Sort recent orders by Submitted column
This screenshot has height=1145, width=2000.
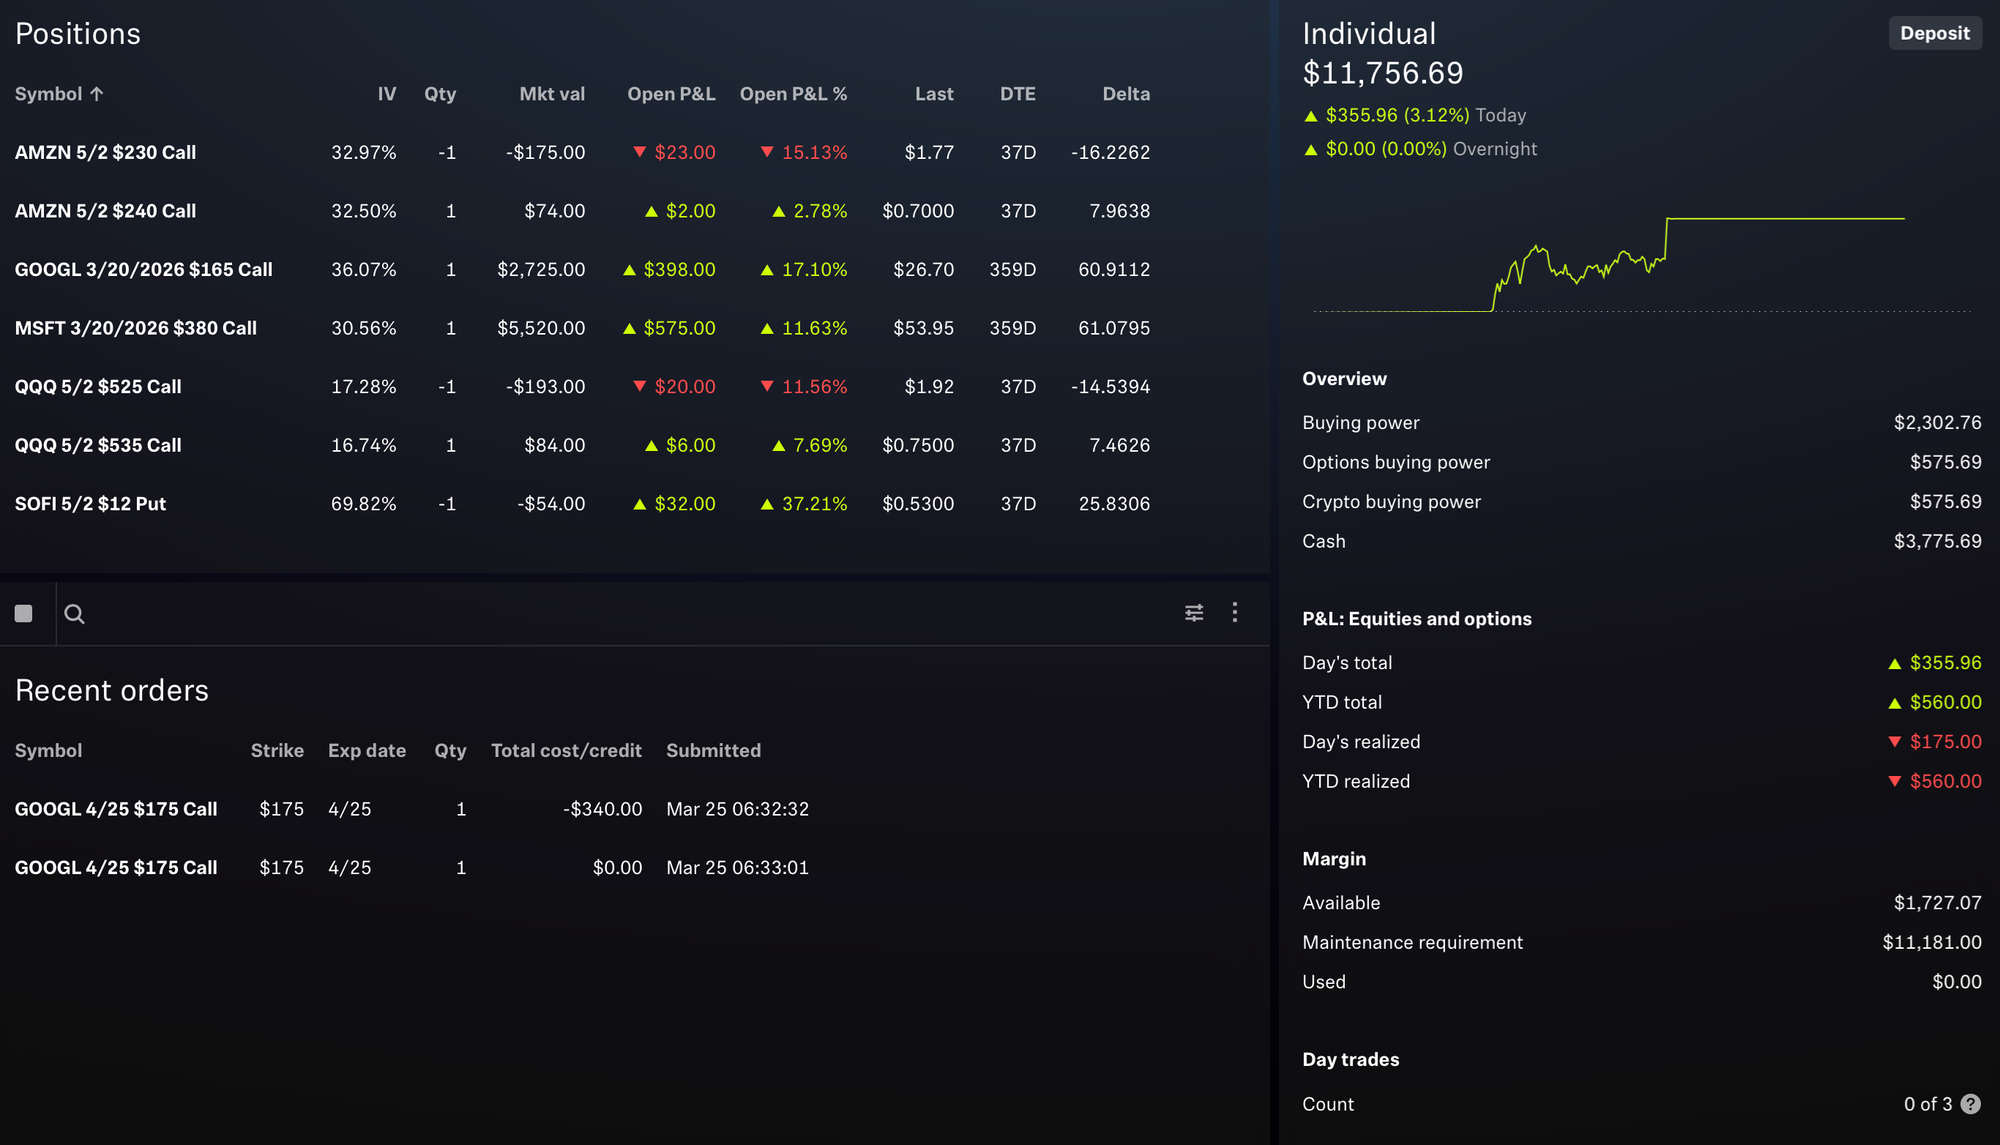tap(713, 751)
